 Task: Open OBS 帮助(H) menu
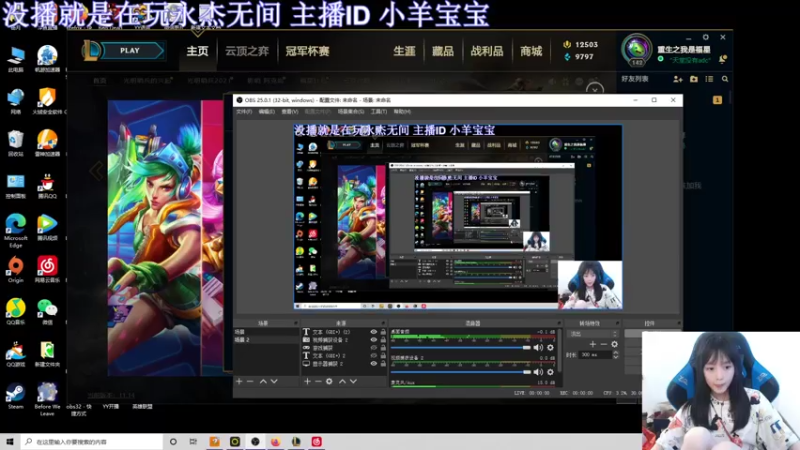[402, 112]
